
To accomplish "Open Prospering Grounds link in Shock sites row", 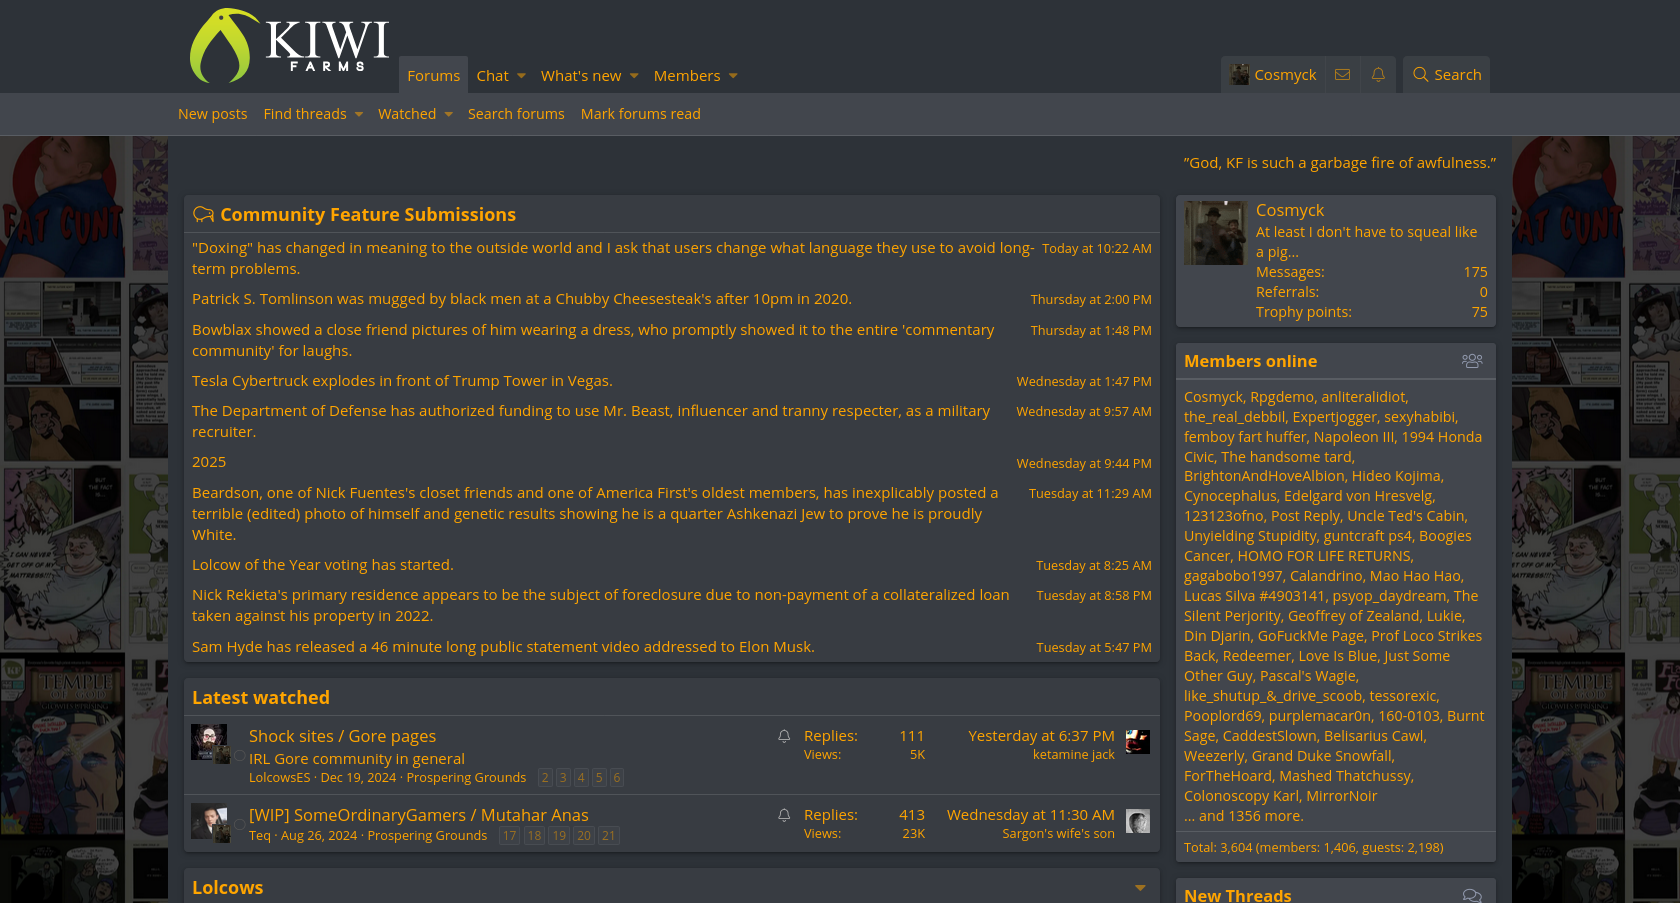I will pos(466,777).
